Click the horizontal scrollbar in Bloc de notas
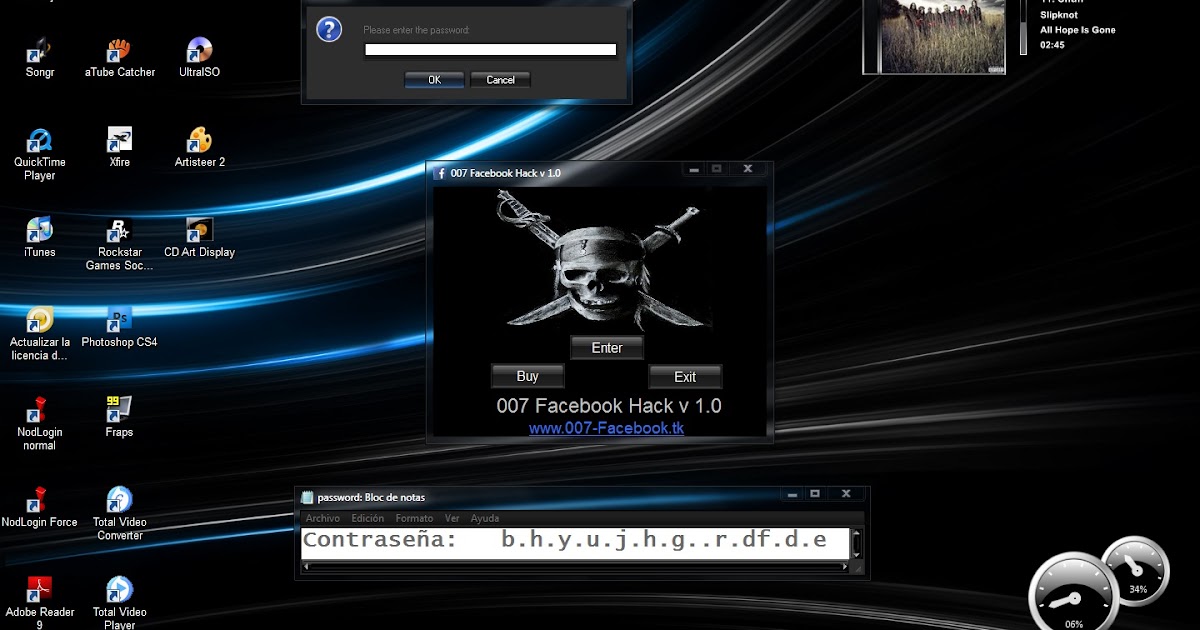1200x630 pixels. tap(575, 567)
